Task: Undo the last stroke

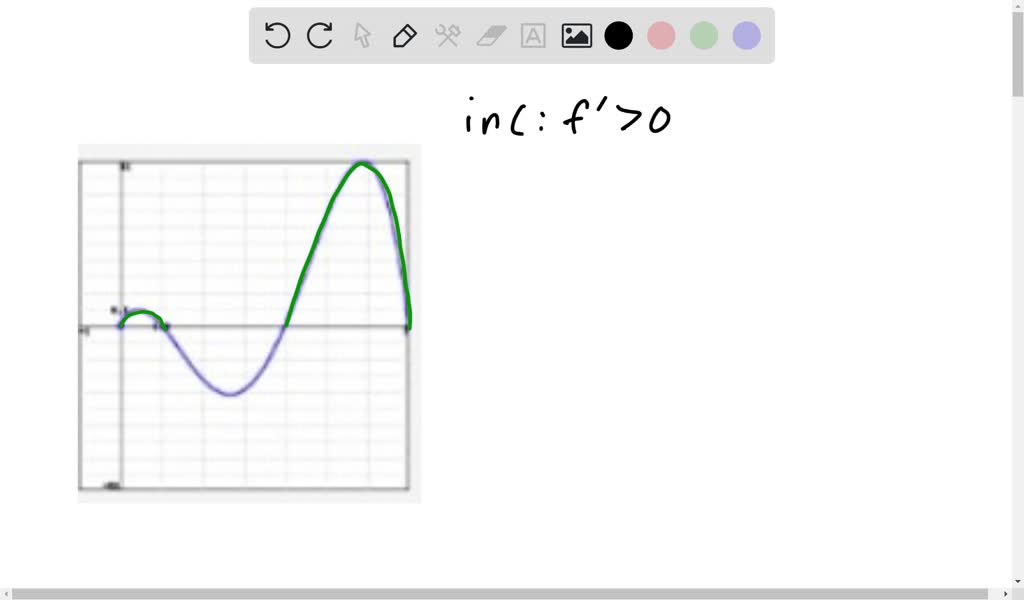Action: tap(276, 36)
